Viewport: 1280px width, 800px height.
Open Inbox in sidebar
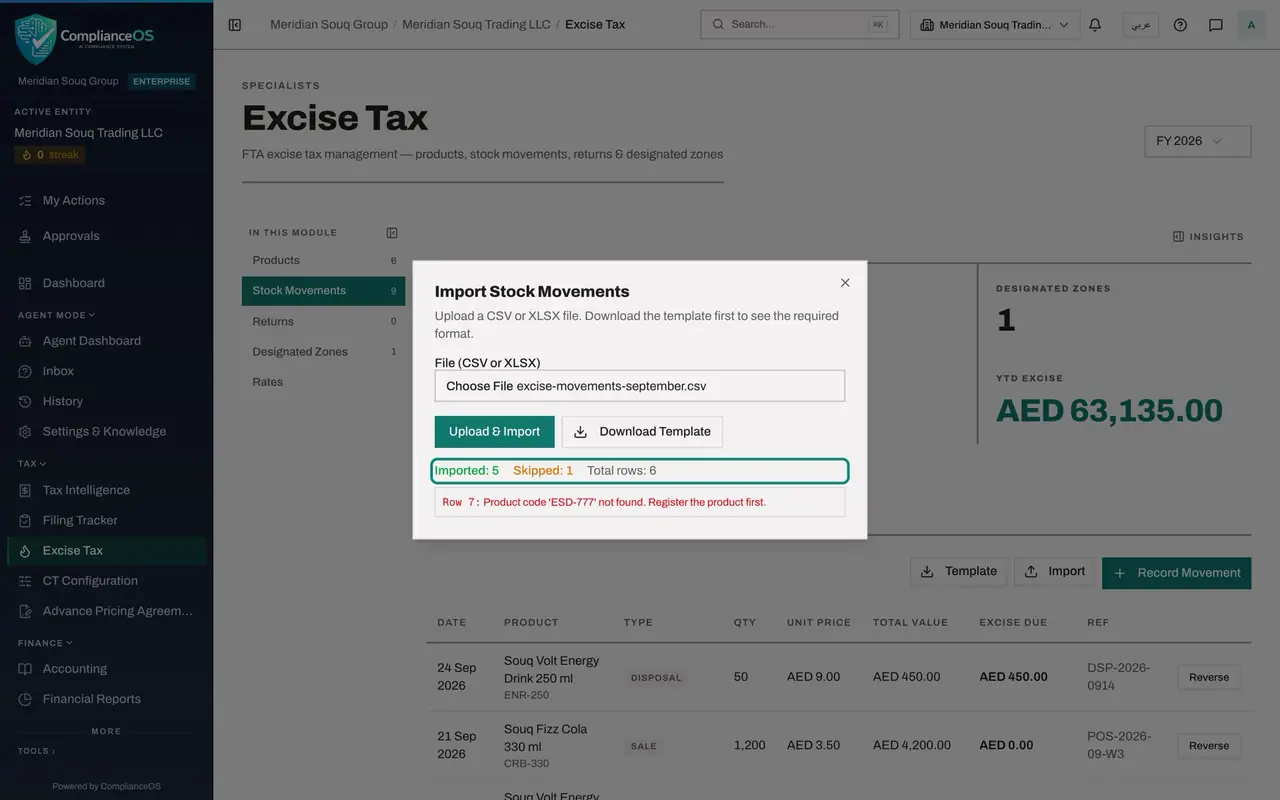click(x=106, y=371)
